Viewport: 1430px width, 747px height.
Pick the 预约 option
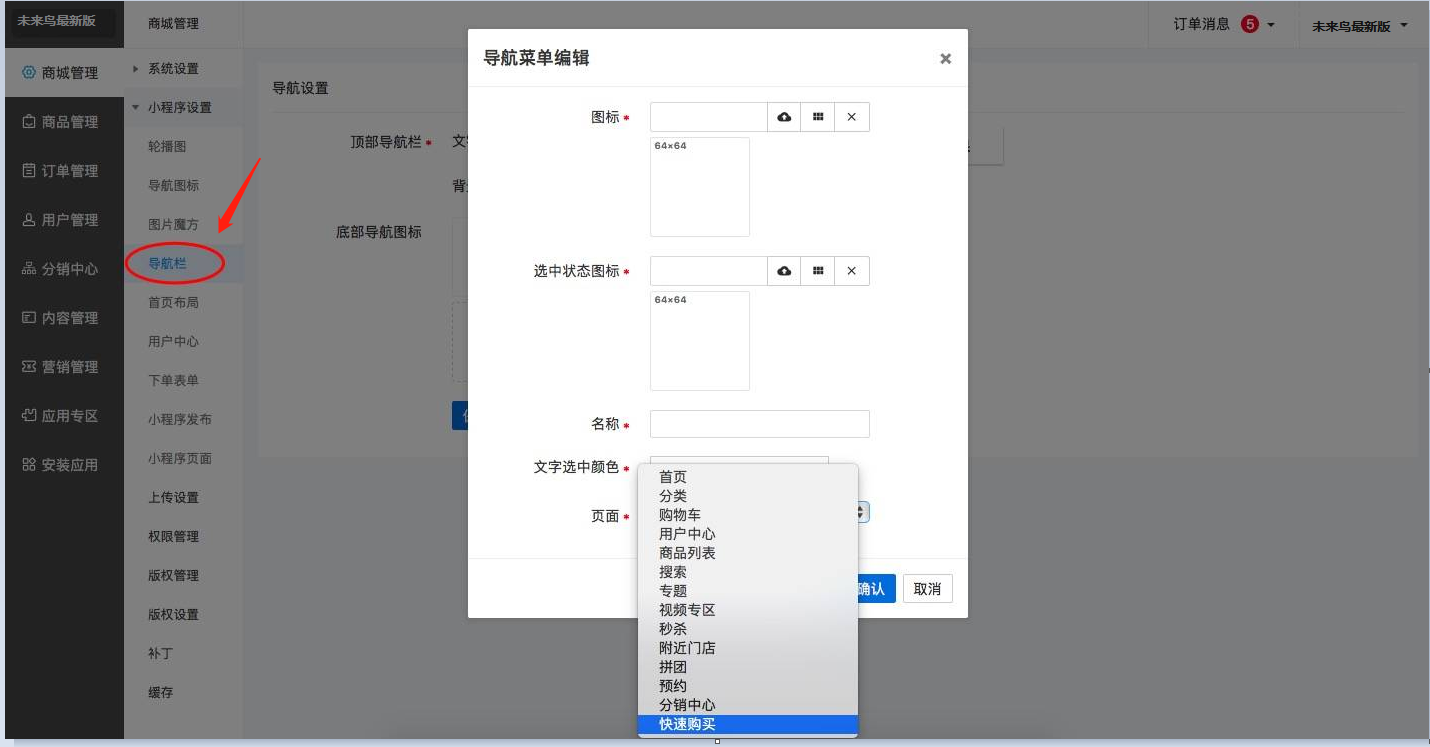(x=748, y=686)
